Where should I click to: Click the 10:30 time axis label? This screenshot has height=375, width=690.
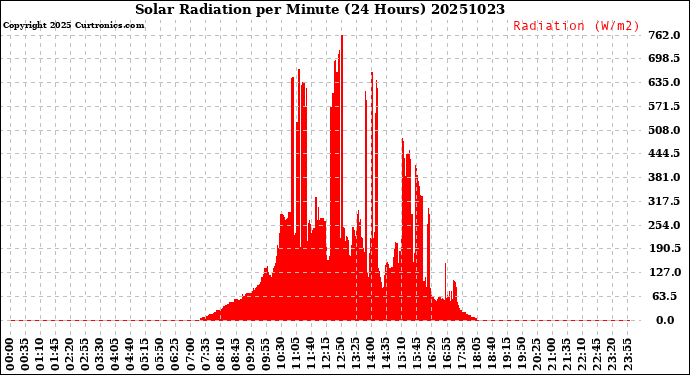point(280,355)
